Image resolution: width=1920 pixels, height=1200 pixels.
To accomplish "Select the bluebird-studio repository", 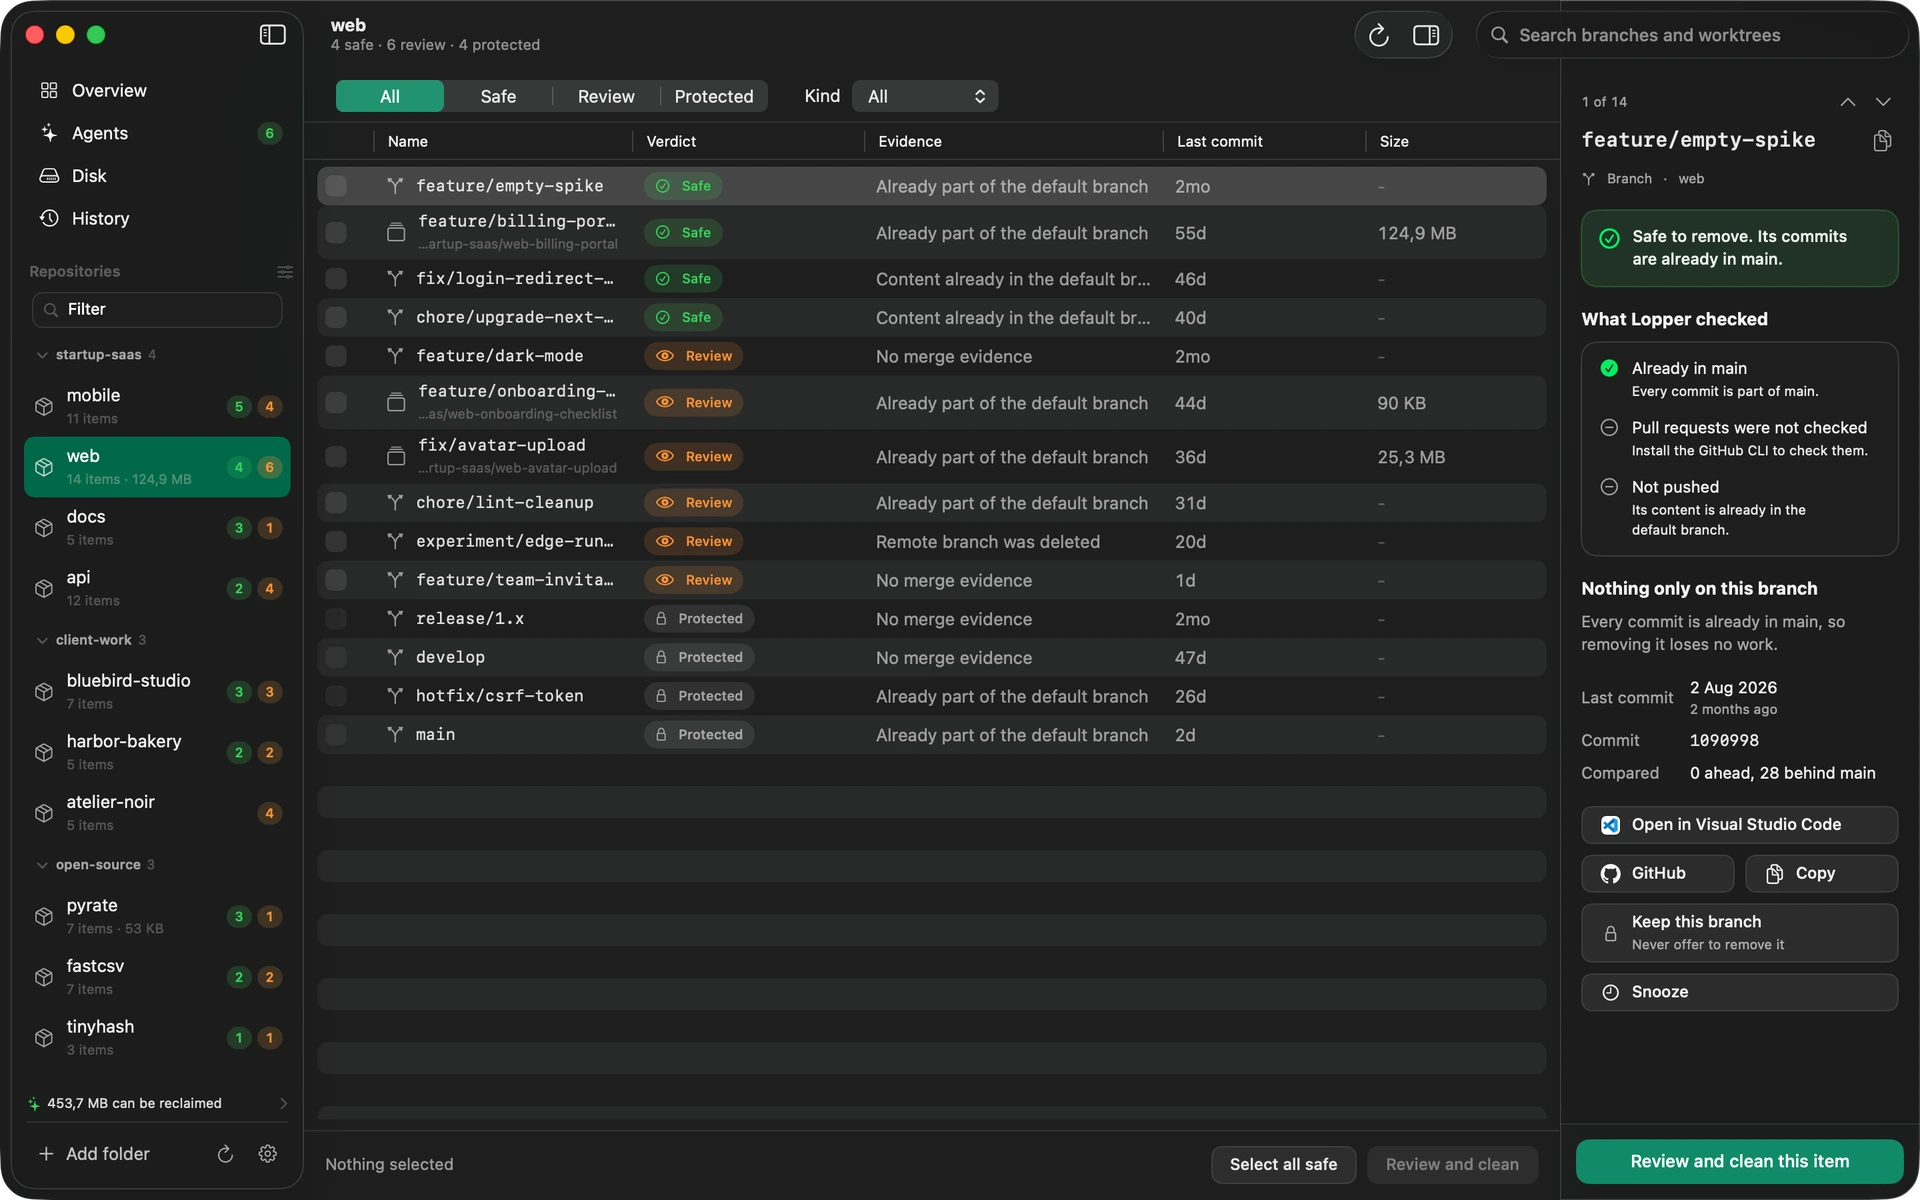I will pos(157,691).
